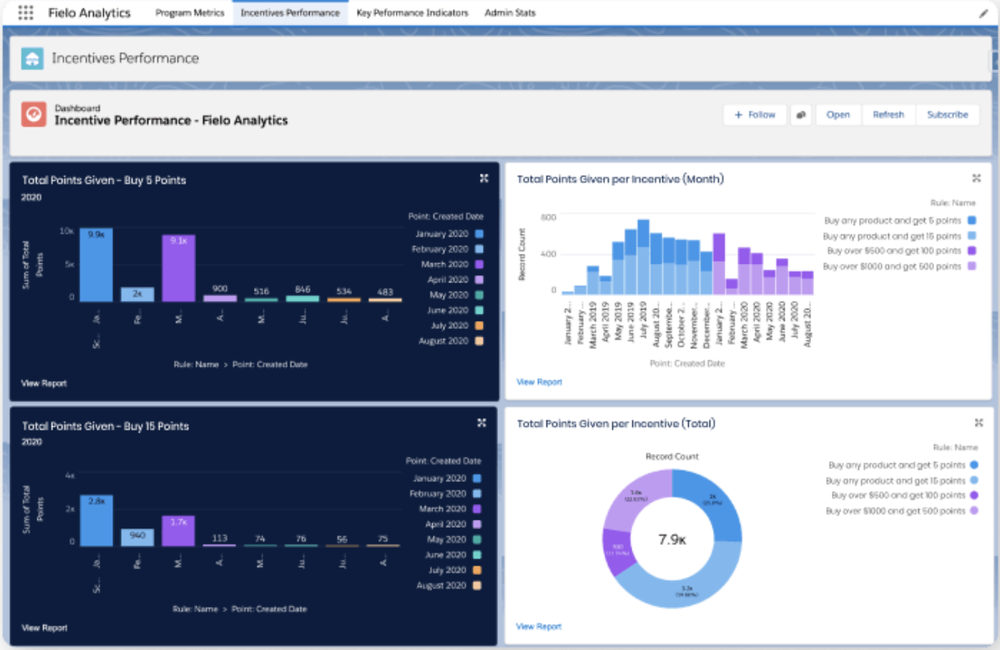The image size is (1000, 650).
Task: Select the 9.9k January bar in Buy 5 chart
Action: (96, 265)
